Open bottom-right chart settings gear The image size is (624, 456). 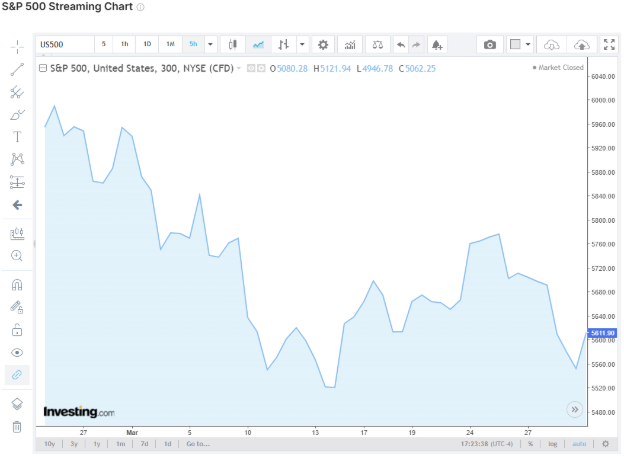[605, 444]
